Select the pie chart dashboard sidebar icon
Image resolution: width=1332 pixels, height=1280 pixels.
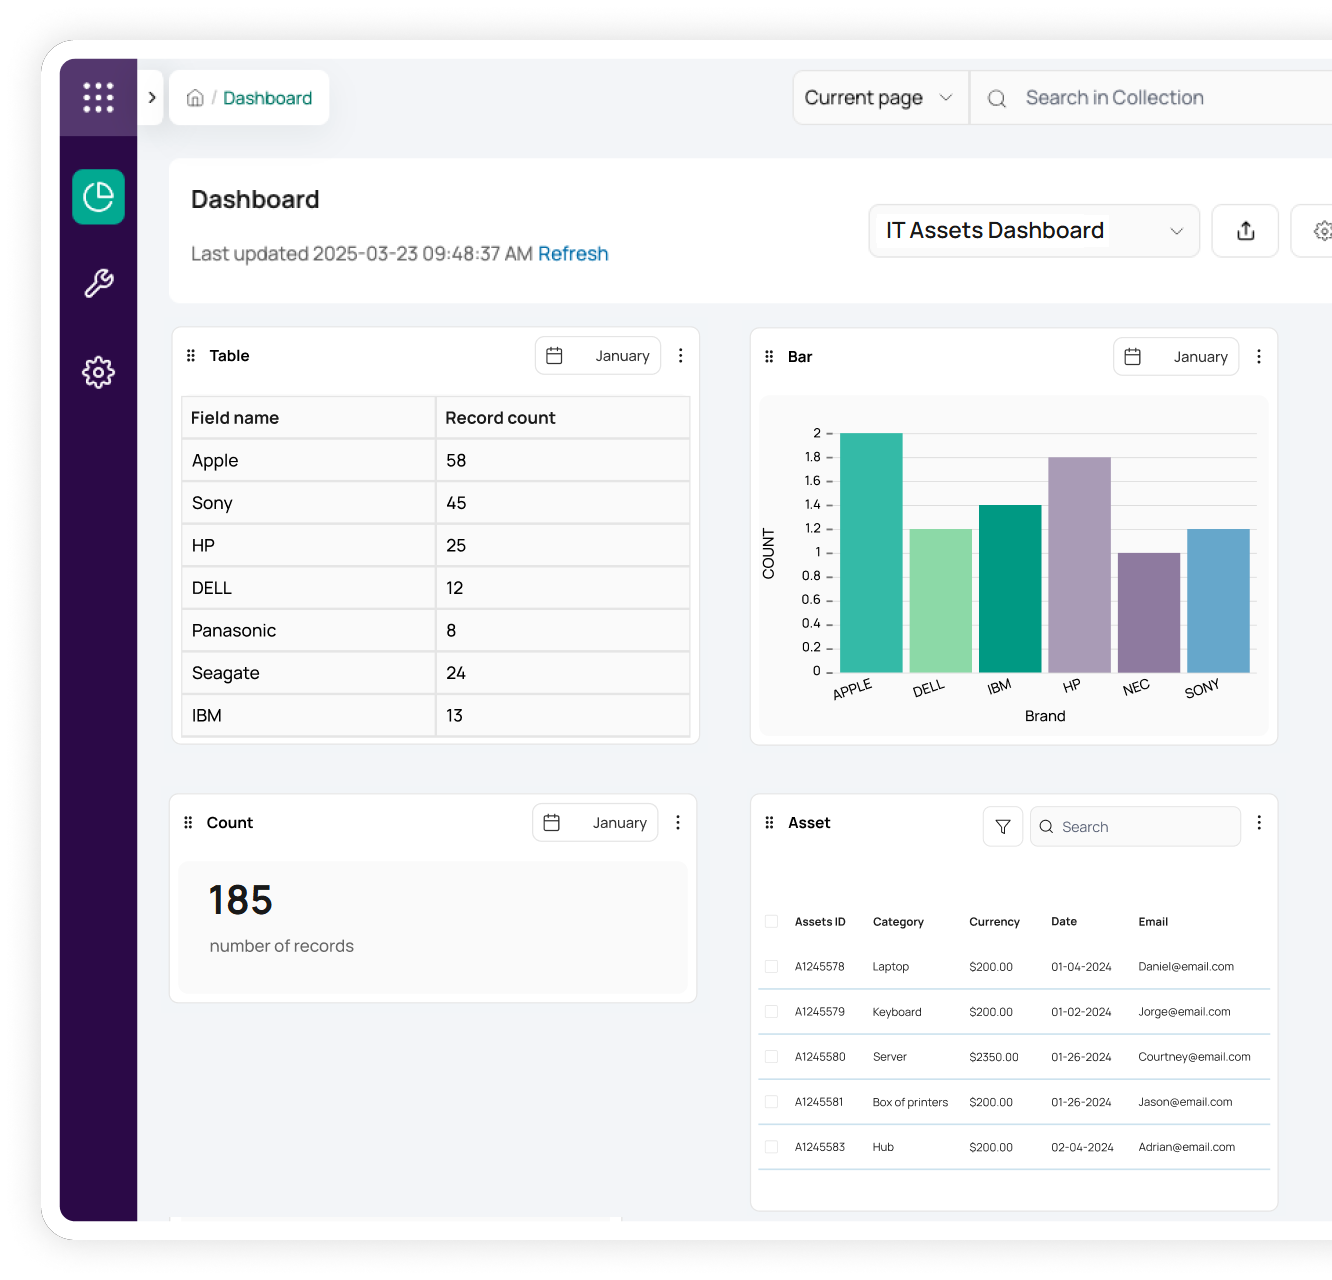click(98, 197)
